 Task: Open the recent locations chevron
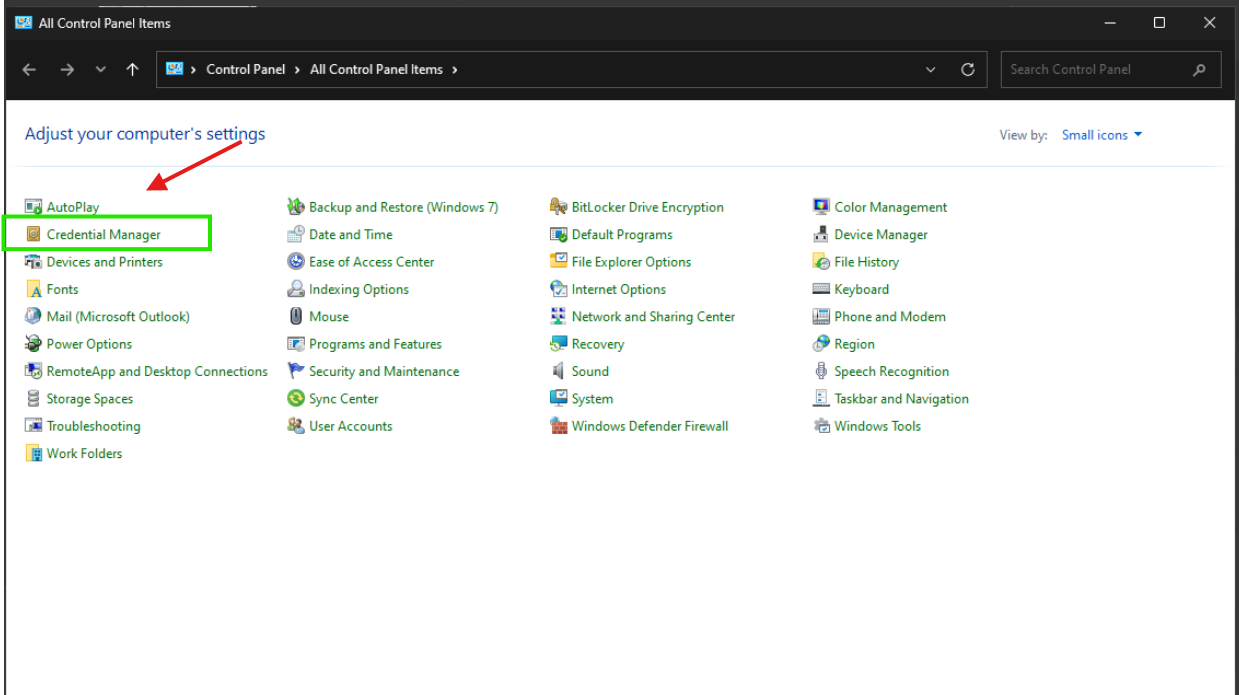[x=100, y=70]
